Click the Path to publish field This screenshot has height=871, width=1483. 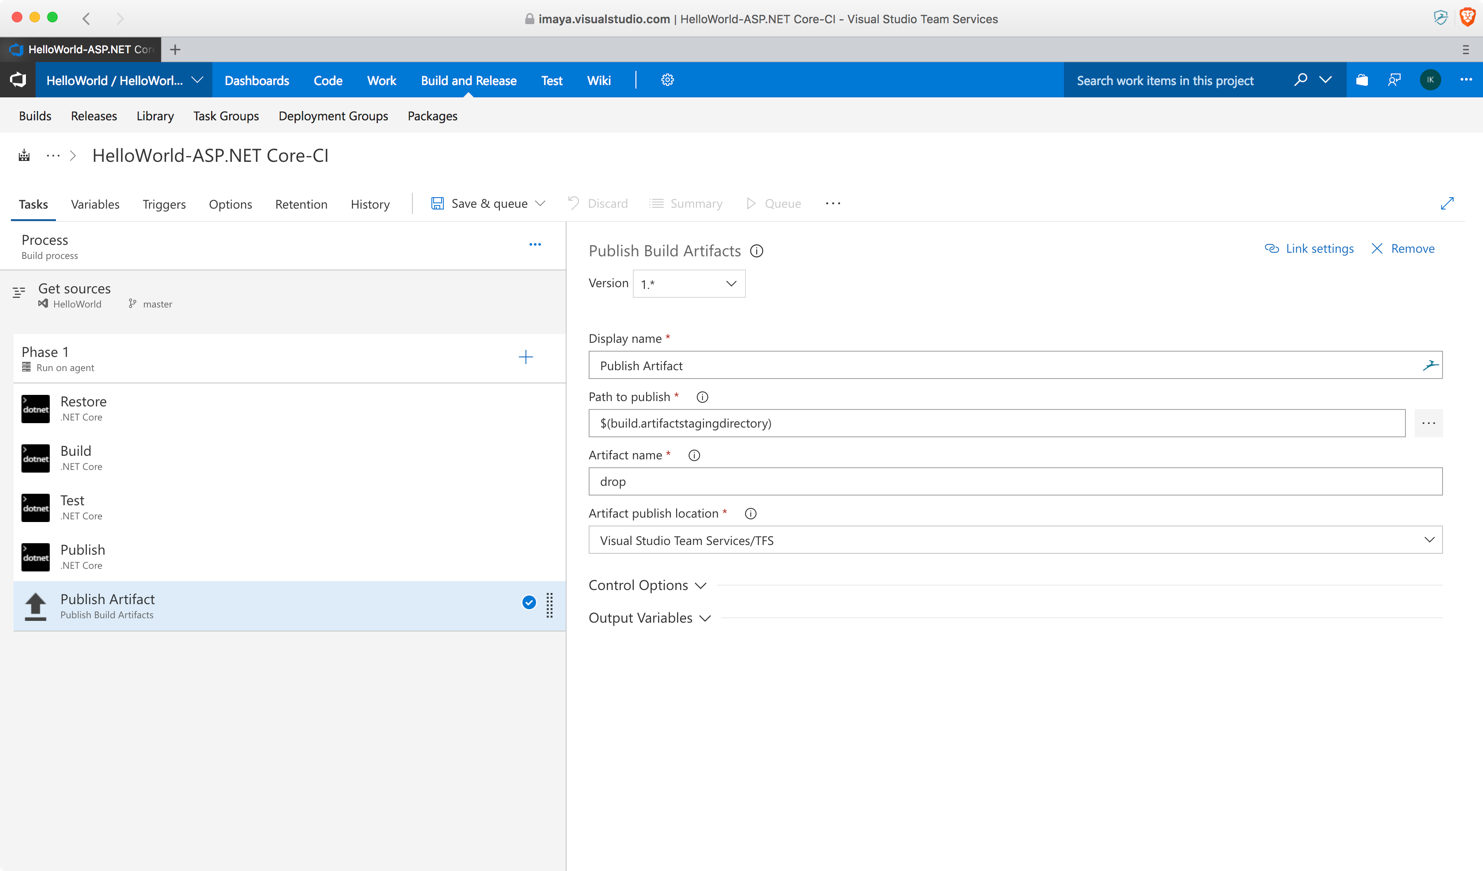(997, 423)
